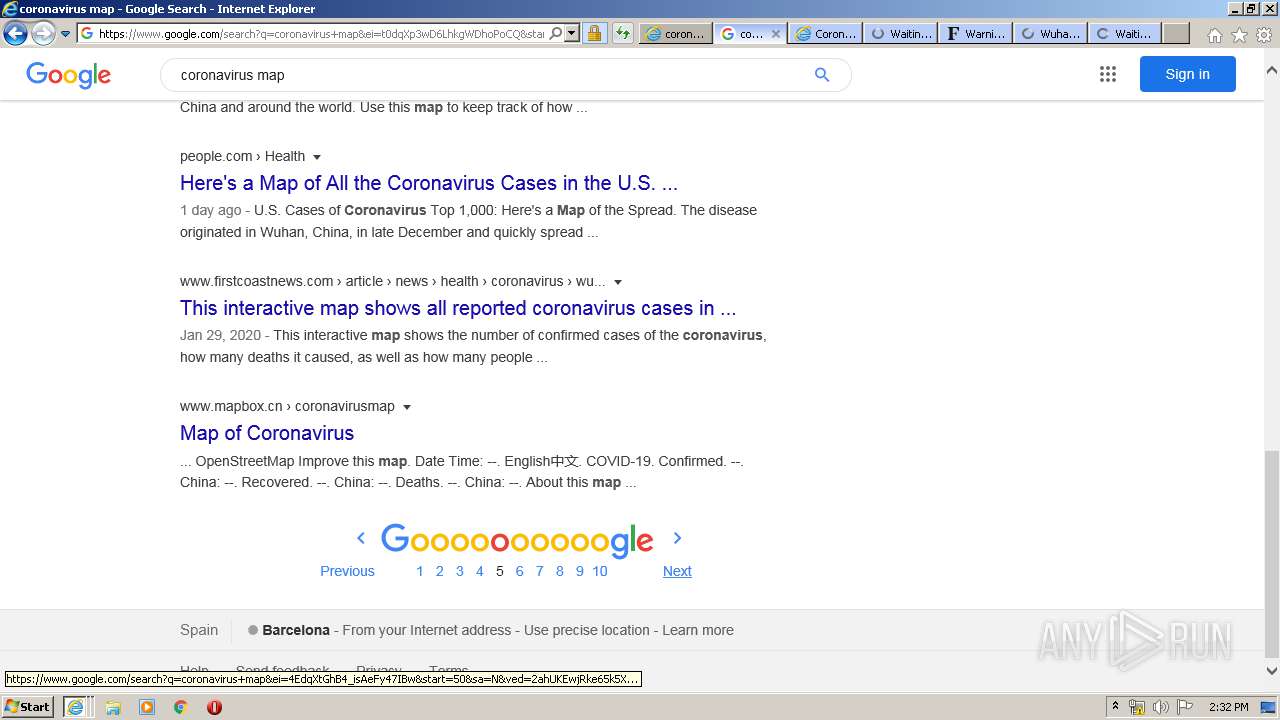Image resolution: width=1280 pixels, height=720 pixels.
Task: Open 'Here's a Map of All the Coronavirus Cases' result
Action: (x=429, y=183)
